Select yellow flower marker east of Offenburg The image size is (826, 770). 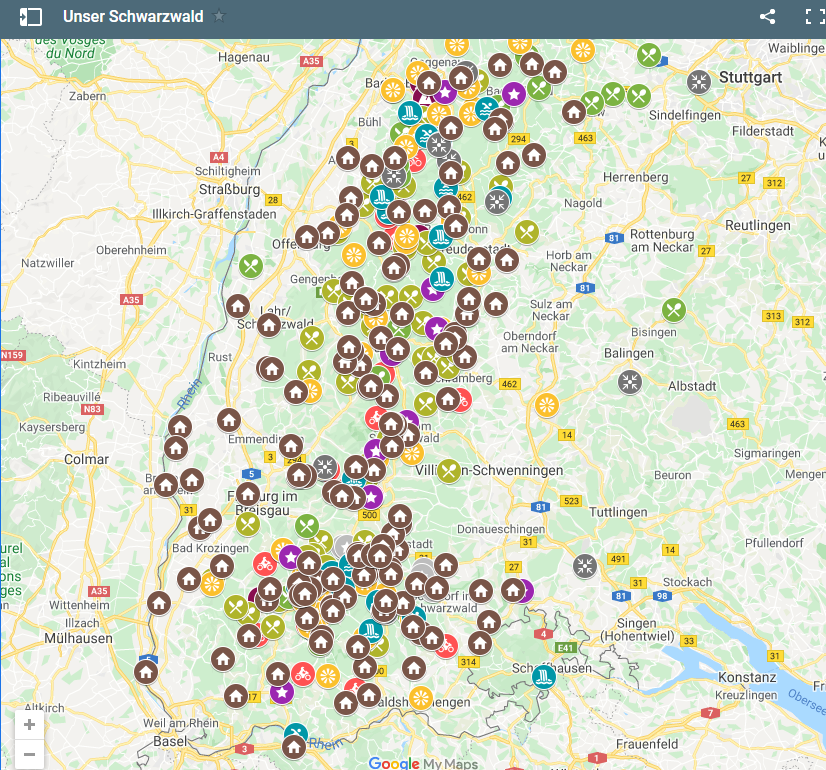click(353, 255)
